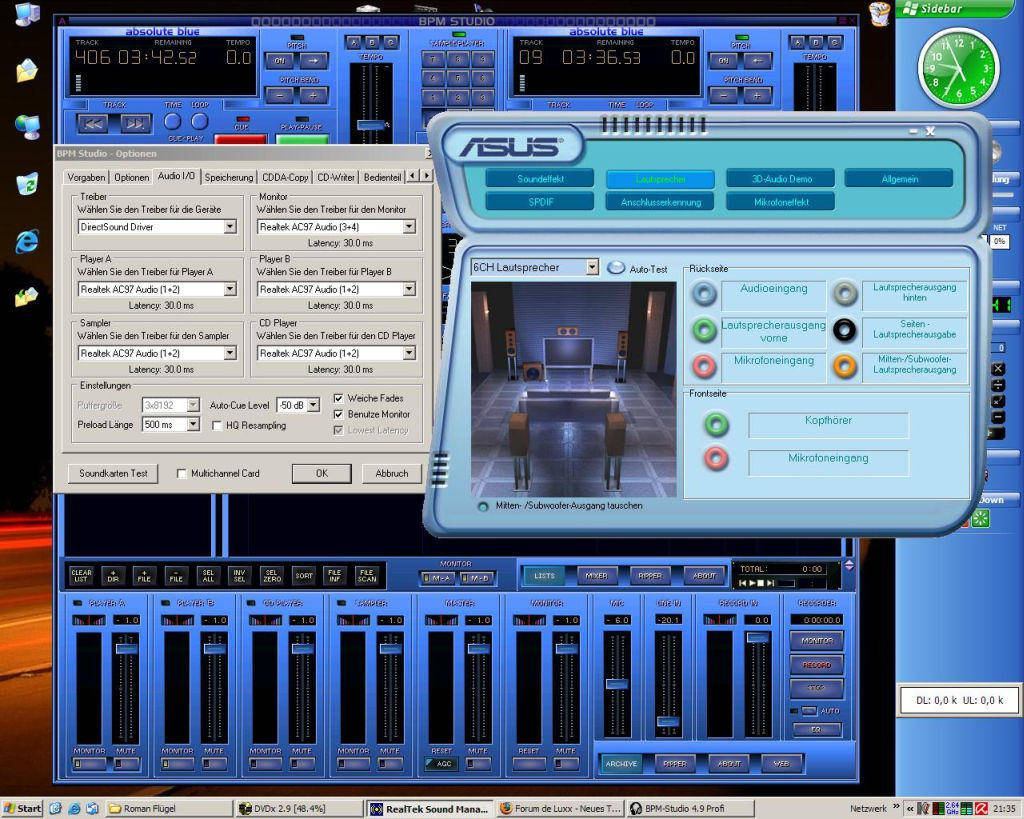1024x819 pixels.
Task: Click the + FILE playlist button
Action: 144,575
